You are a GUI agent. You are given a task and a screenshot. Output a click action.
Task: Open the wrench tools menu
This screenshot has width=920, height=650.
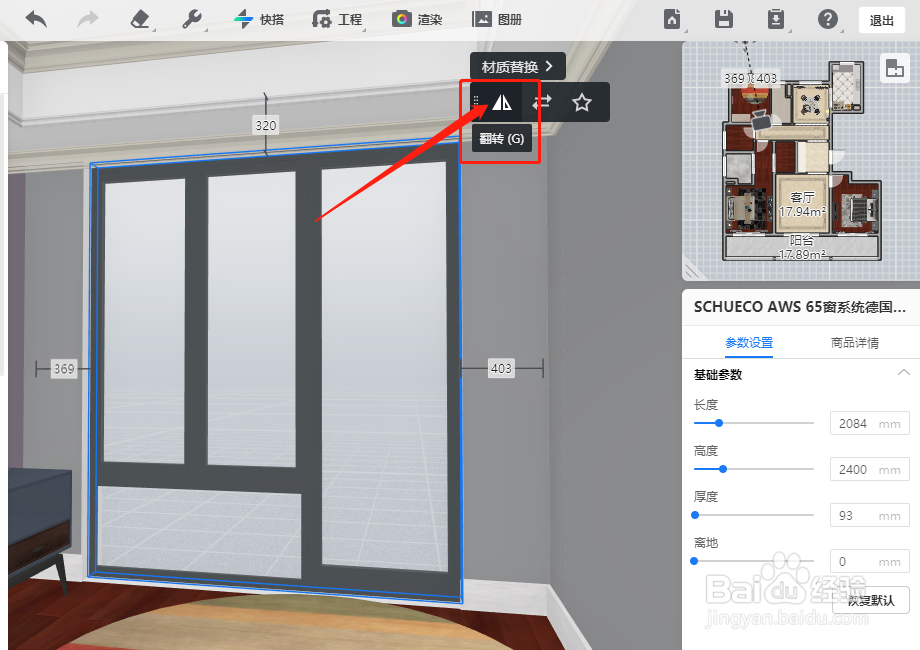[x=192, y=19]
